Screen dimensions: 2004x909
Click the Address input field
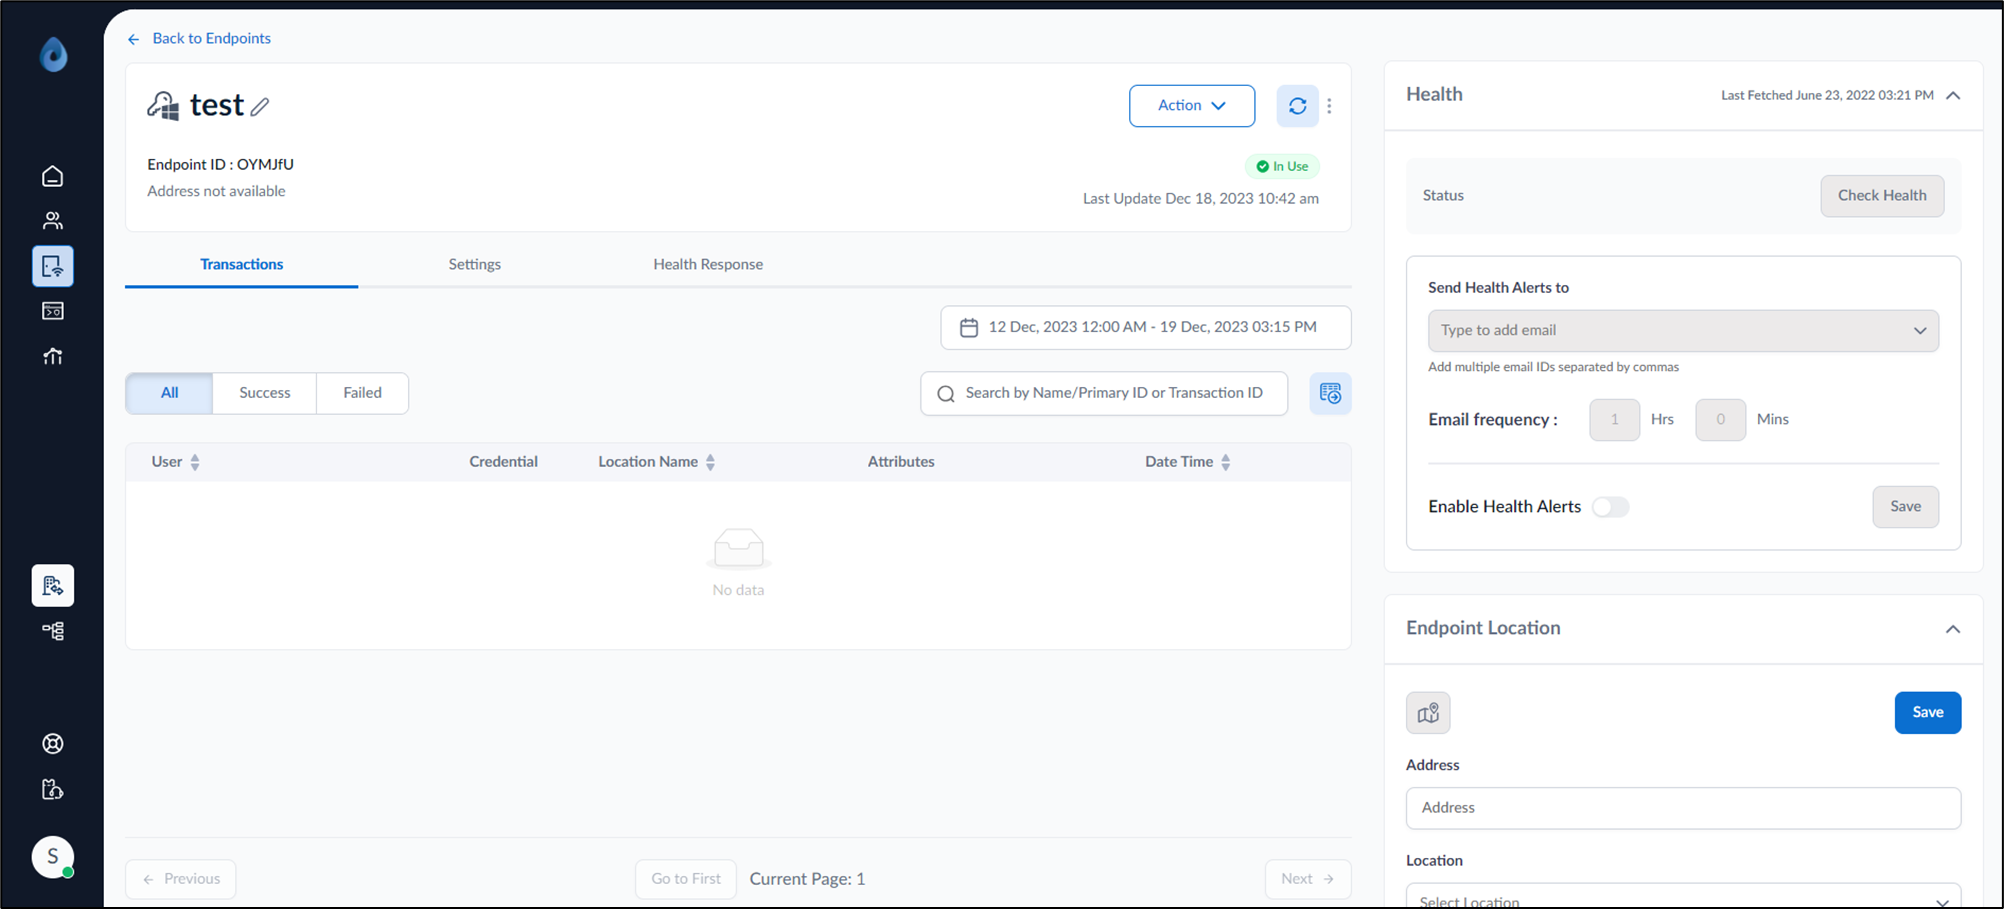tap(1683, 808)
